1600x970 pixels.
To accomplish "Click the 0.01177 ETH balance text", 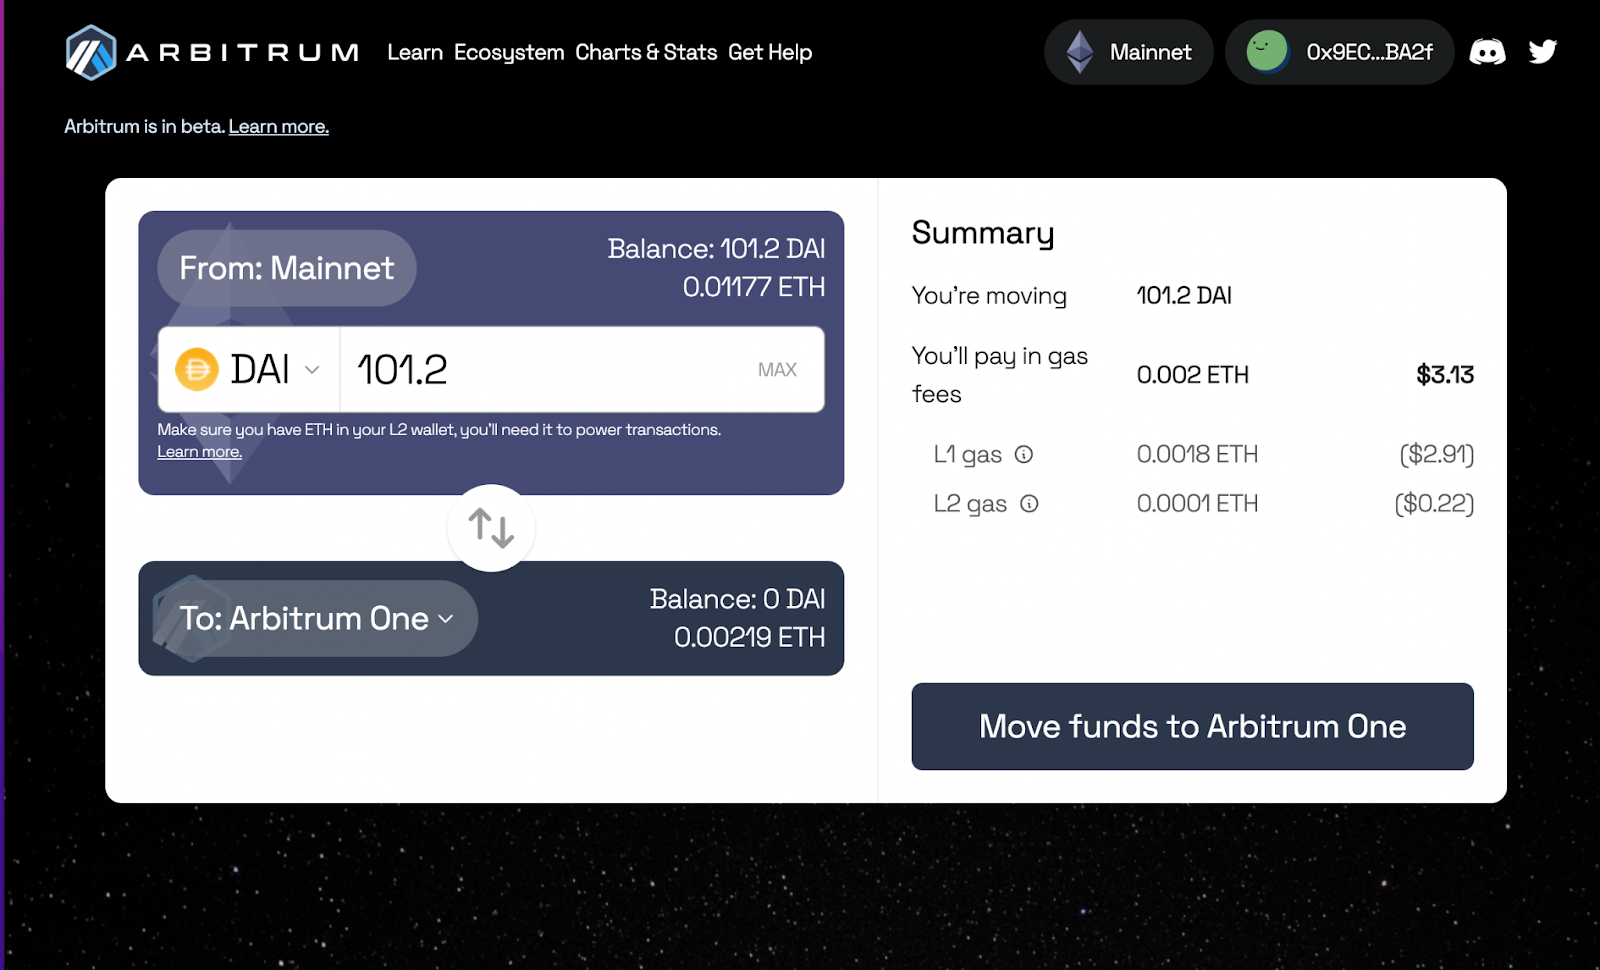I will point(754,287).
